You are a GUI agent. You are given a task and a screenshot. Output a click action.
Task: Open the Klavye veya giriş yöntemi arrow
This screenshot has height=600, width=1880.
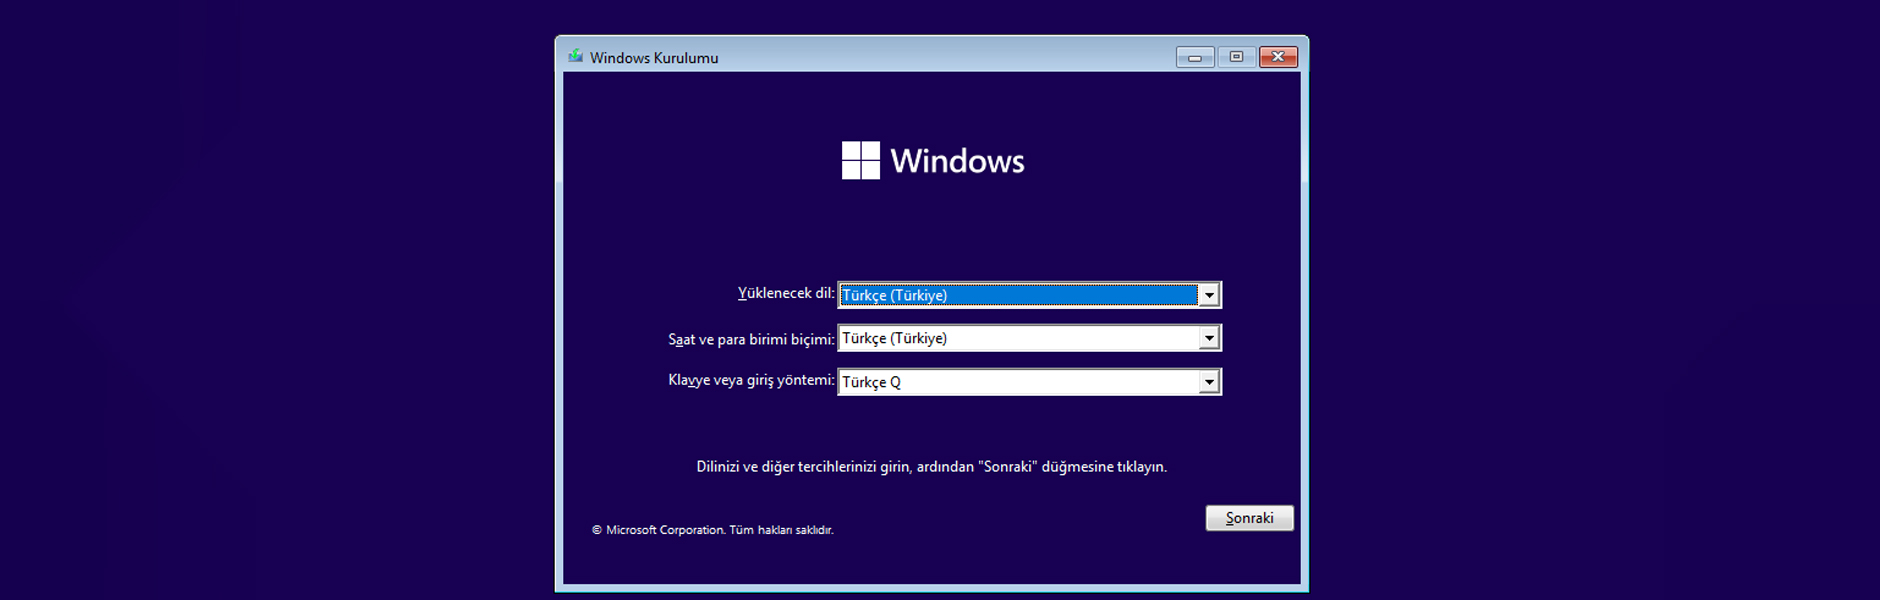[1209, 382]
